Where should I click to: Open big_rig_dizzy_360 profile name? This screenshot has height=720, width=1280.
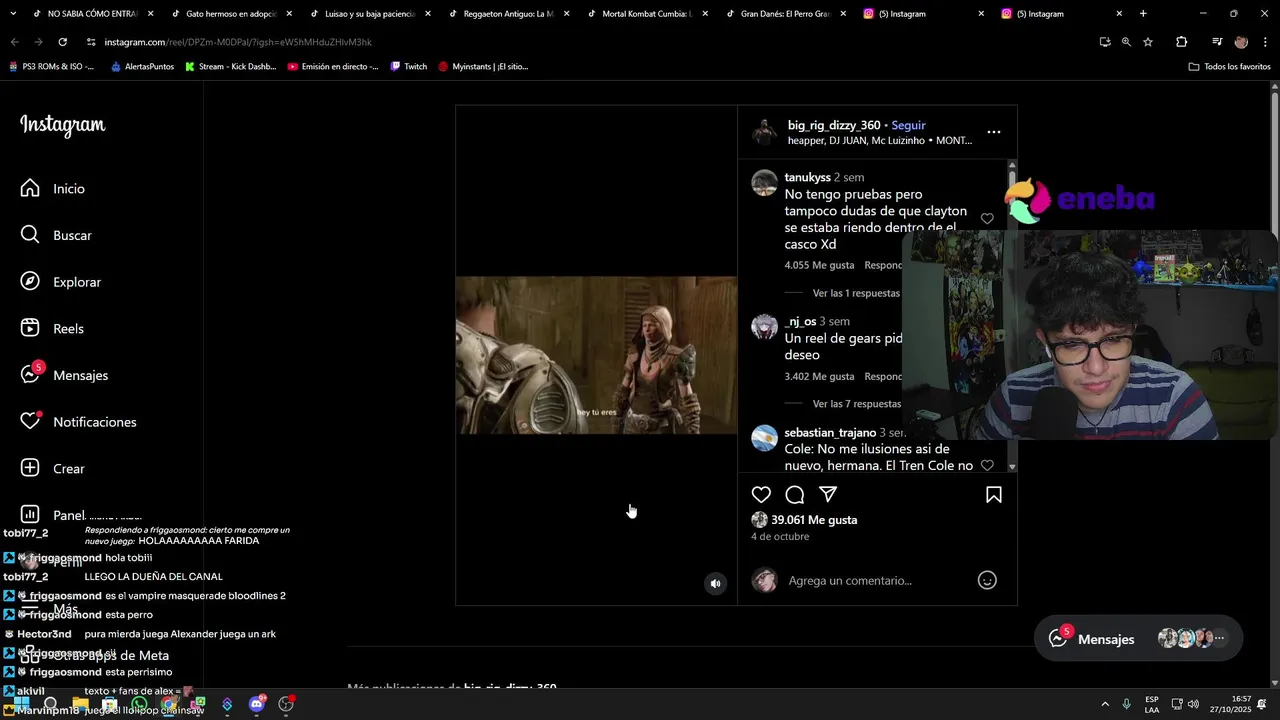[834, 125]
